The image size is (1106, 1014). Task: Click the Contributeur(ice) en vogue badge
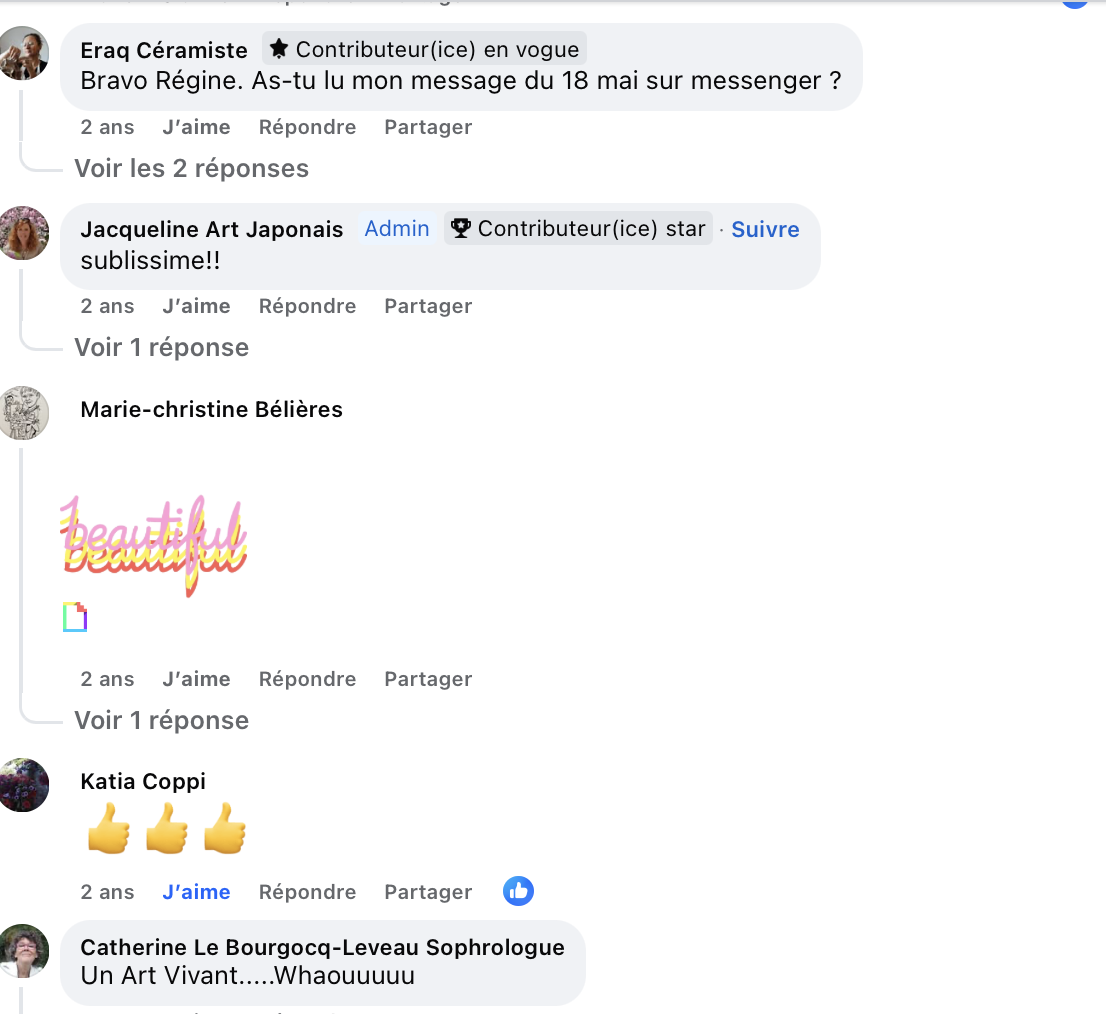click(425, 49)
